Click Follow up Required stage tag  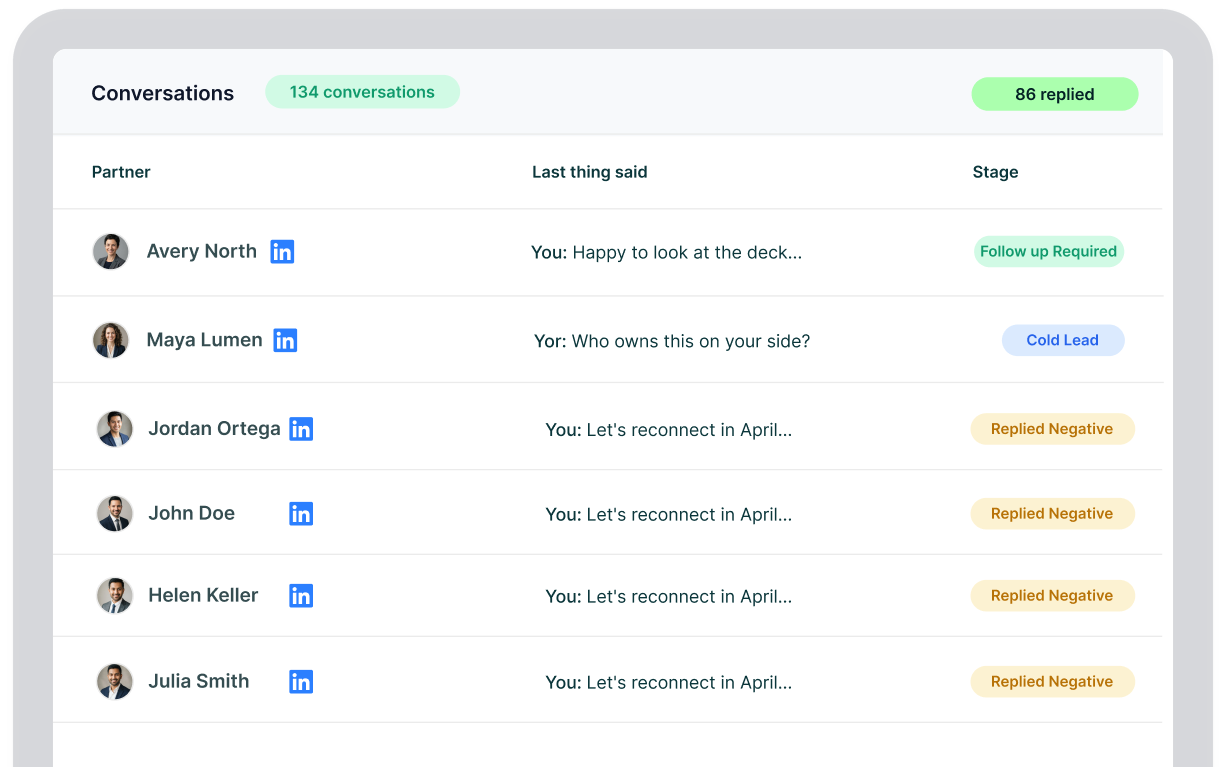coord(1049,252)
